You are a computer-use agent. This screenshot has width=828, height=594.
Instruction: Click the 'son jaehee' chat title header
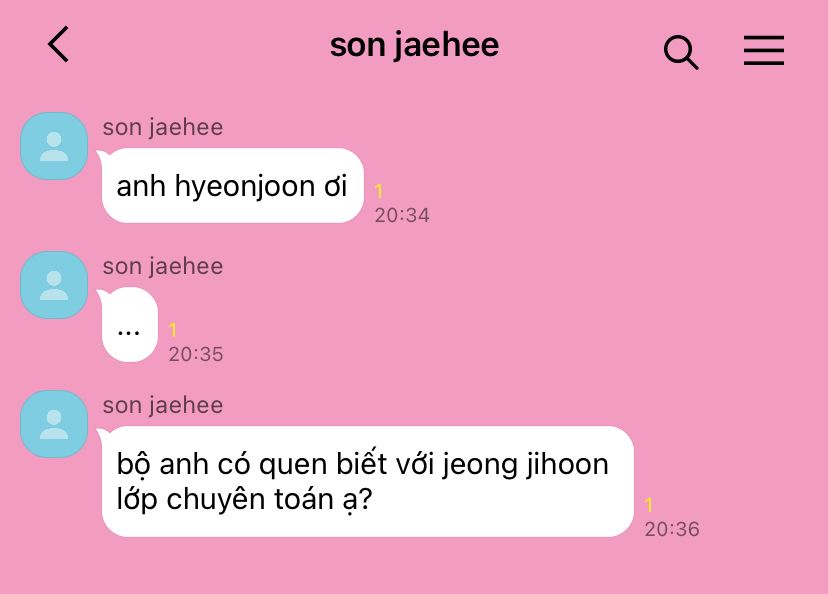tap(414, 45)
